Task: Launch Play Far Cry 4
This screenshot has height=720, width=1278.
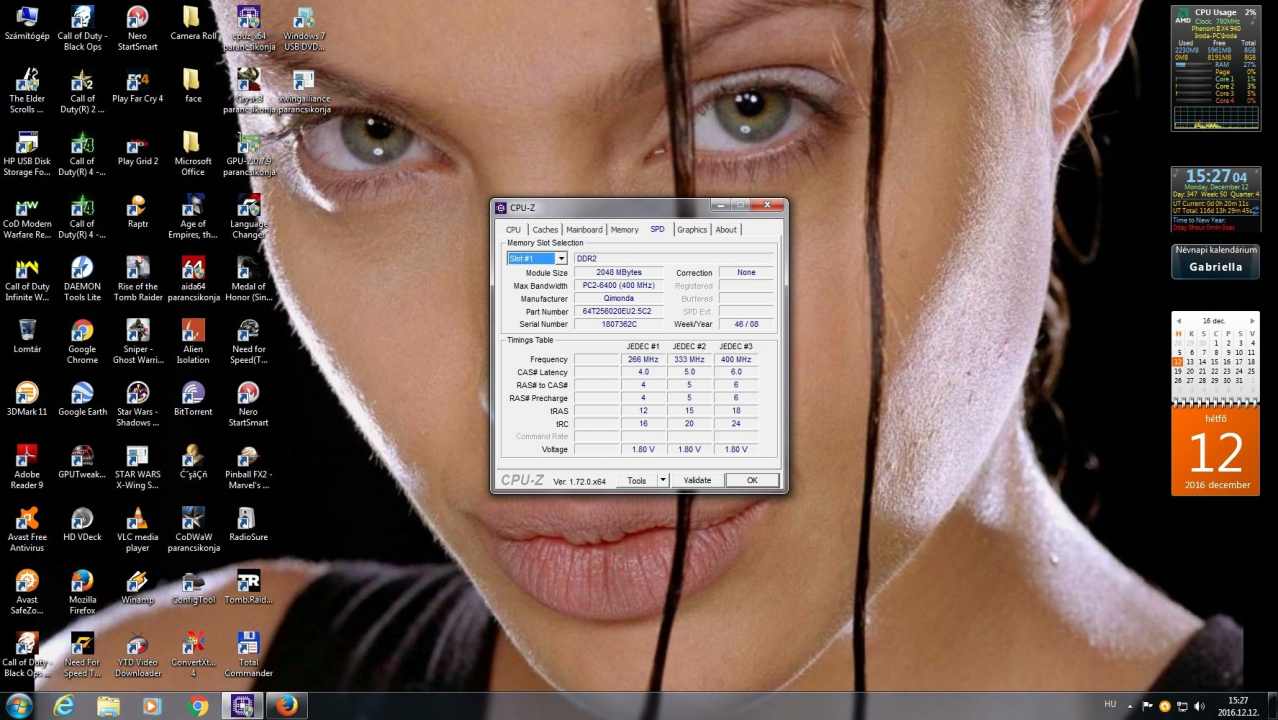Action: point(138,86)
